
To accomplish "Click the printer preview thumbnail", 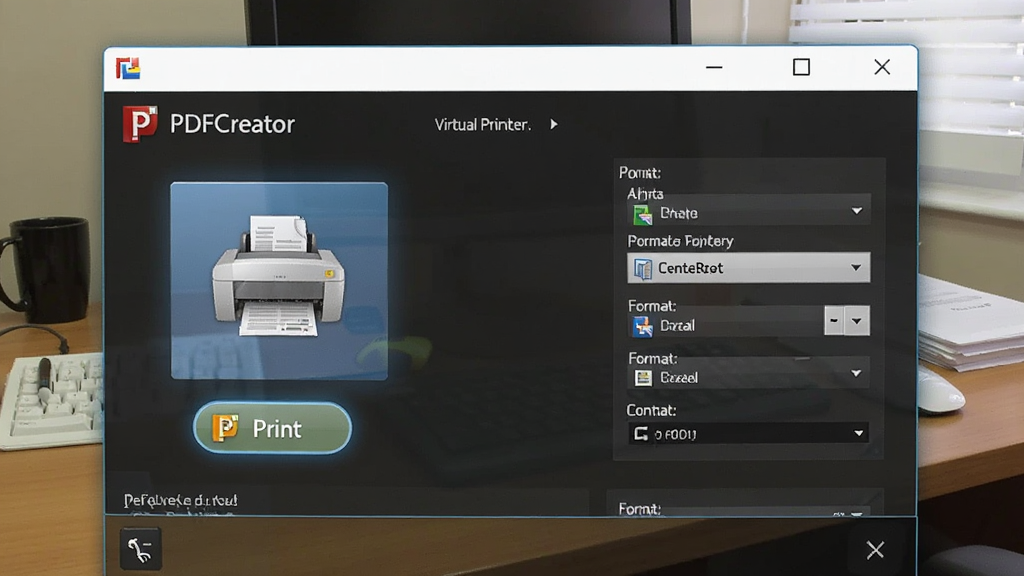I will click(x=279, y=281).
